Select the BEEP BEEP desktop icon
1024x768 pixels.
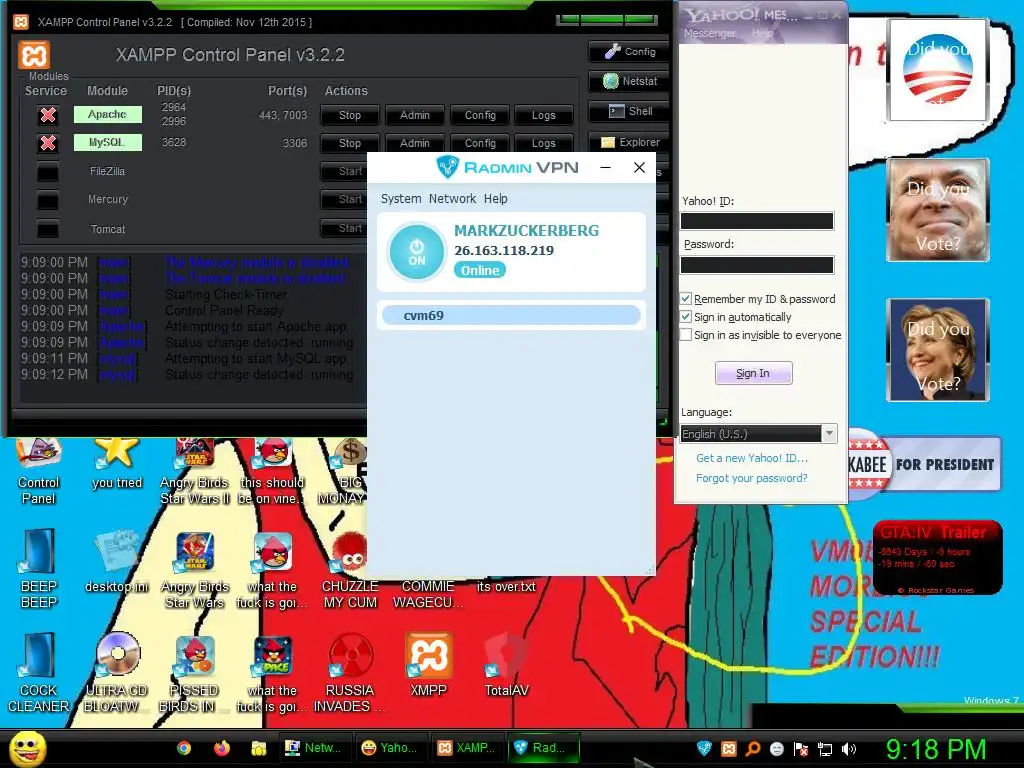(x=38, y=569)
